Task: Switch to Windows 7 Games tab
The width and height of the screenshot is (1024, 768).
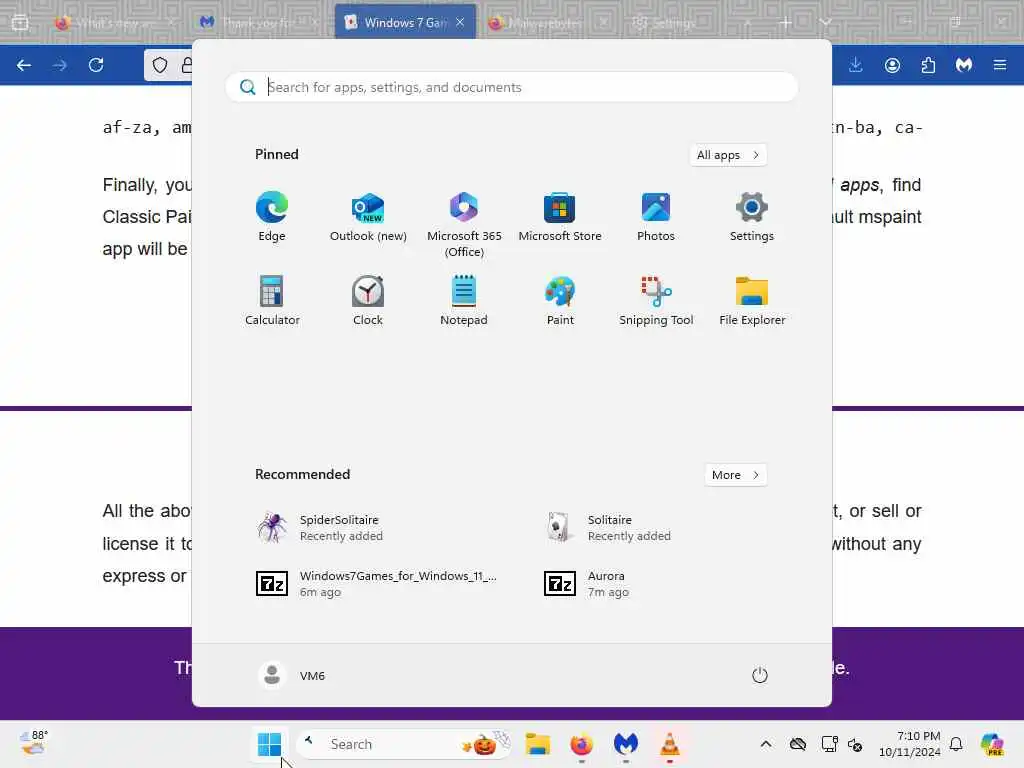Action: click(405, 22)
